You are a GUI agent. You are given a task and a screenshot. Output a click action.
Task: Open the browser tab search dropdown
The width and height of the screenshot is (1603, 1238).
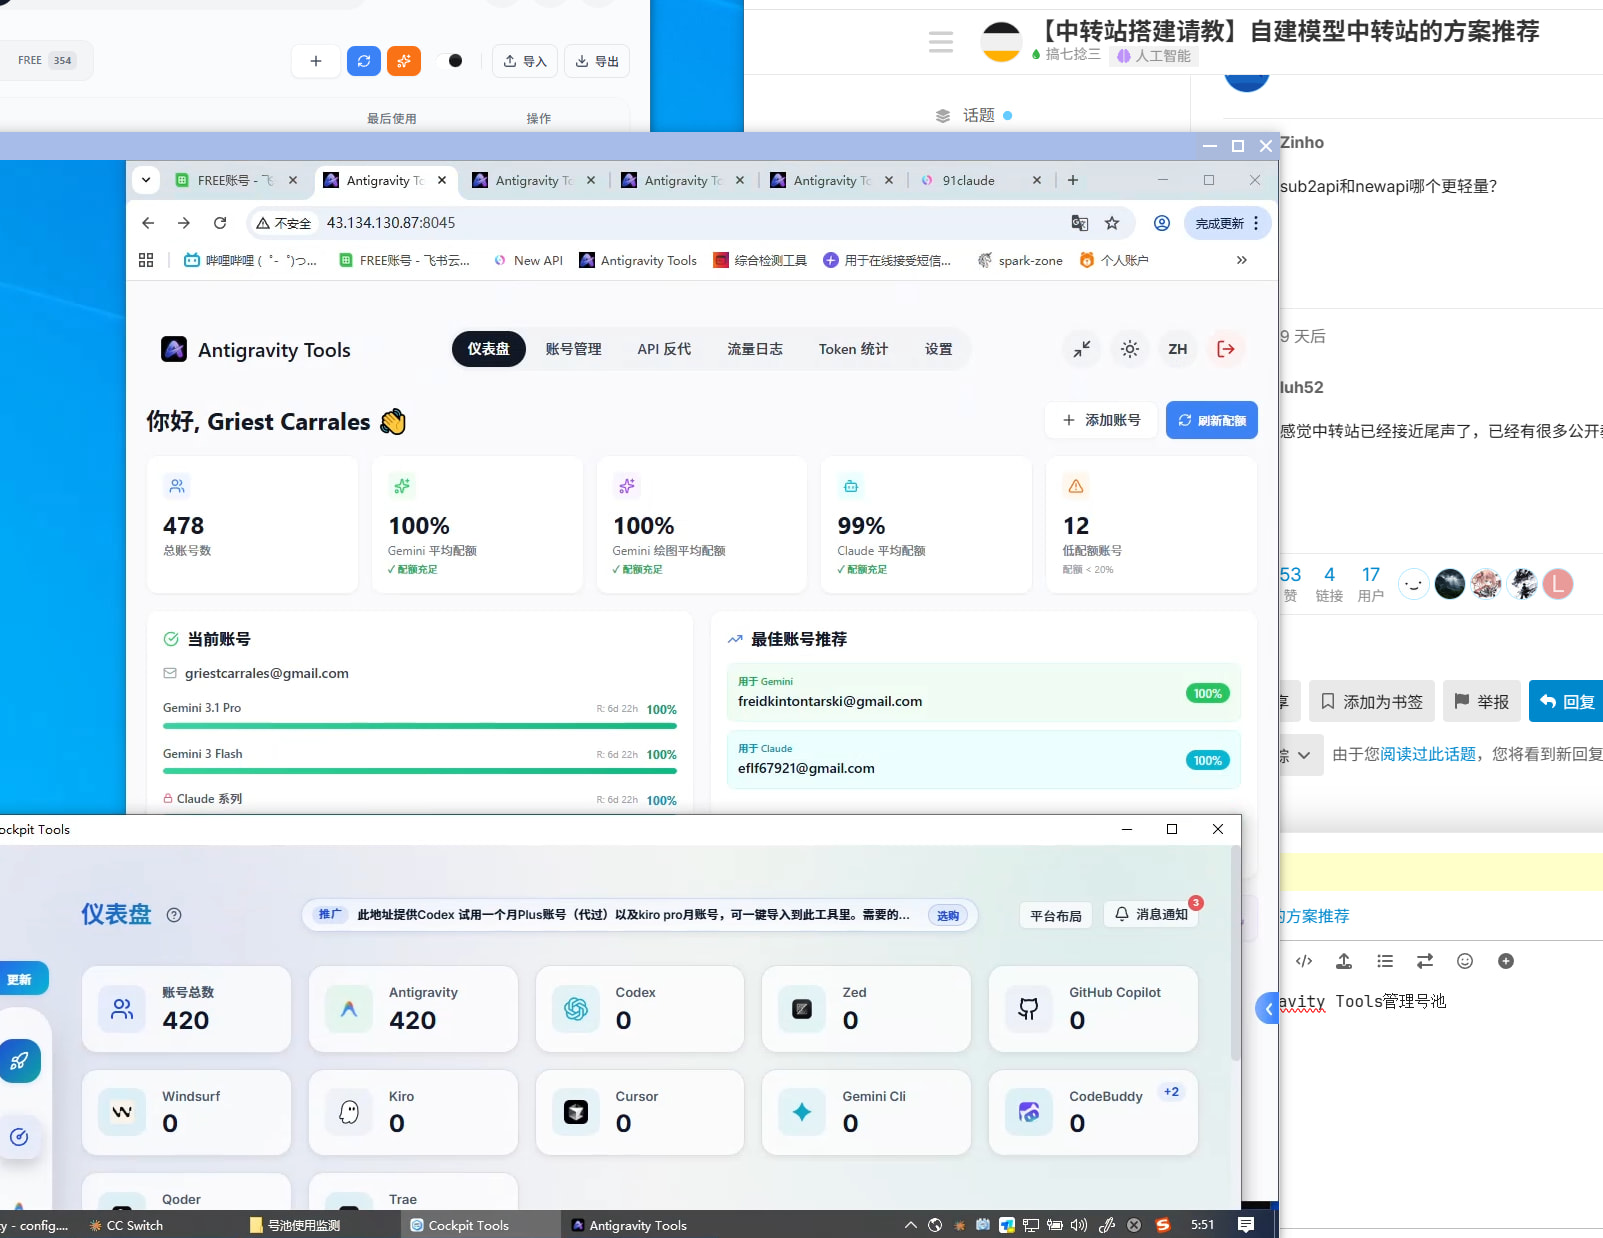[146, 180]
